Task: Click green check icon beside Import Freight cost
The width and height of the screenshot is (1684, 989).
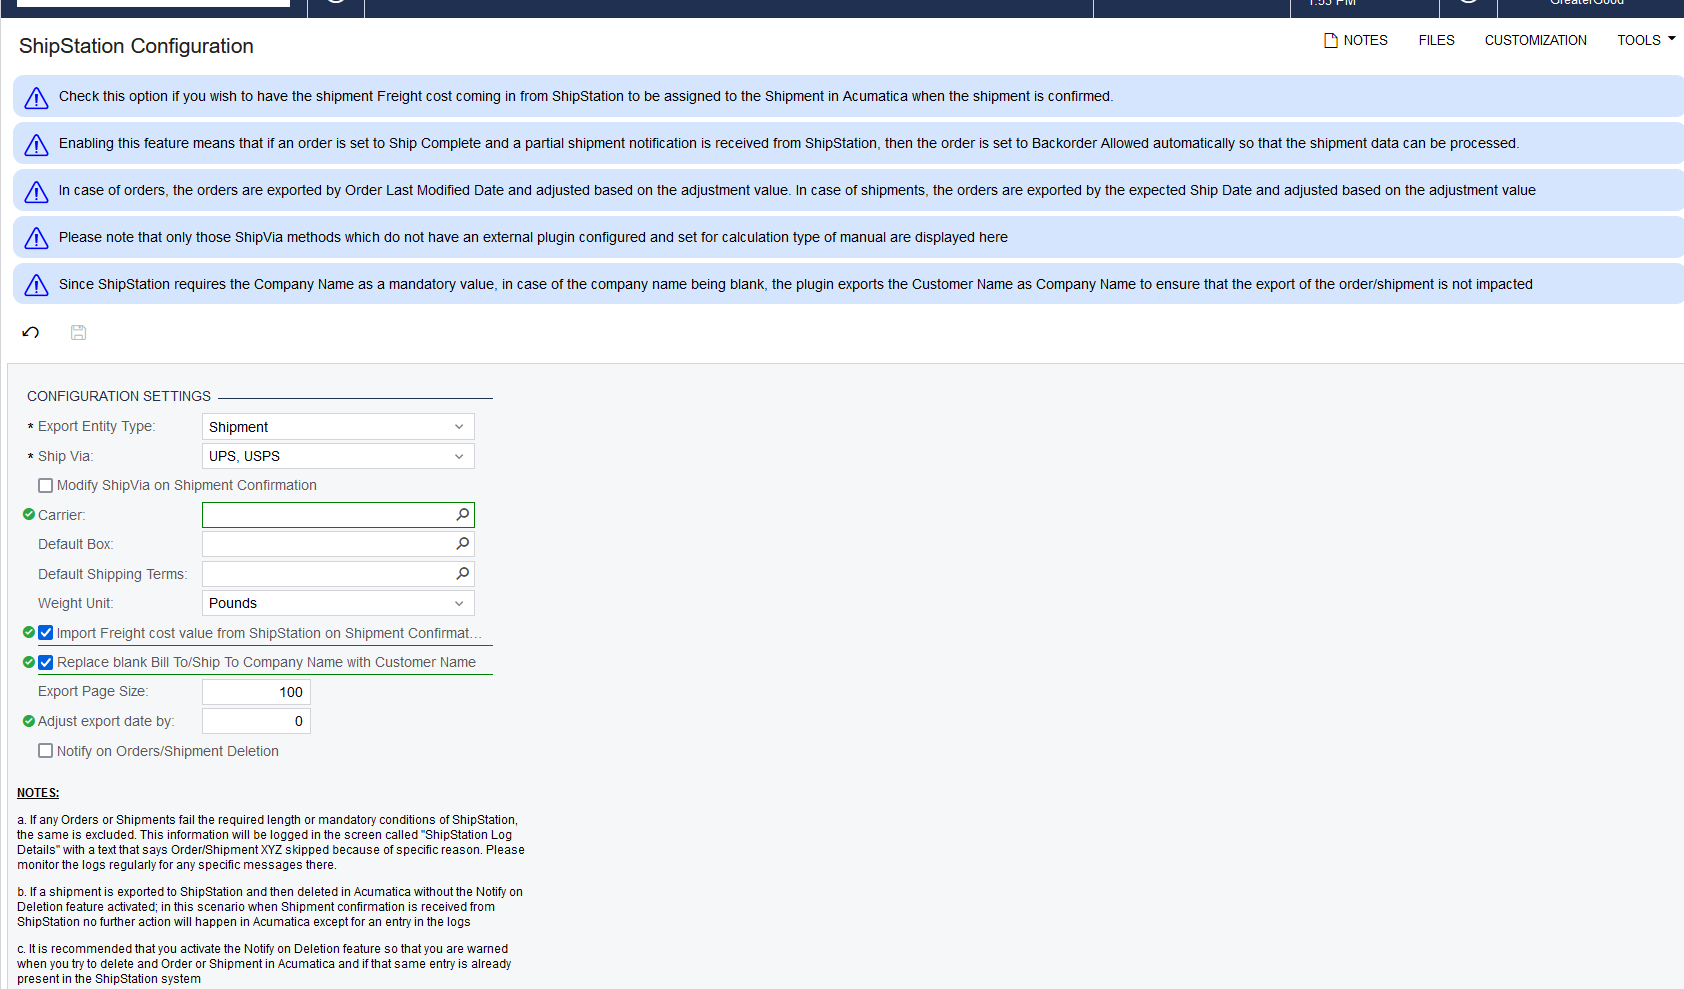Action: tap(29, 632)
